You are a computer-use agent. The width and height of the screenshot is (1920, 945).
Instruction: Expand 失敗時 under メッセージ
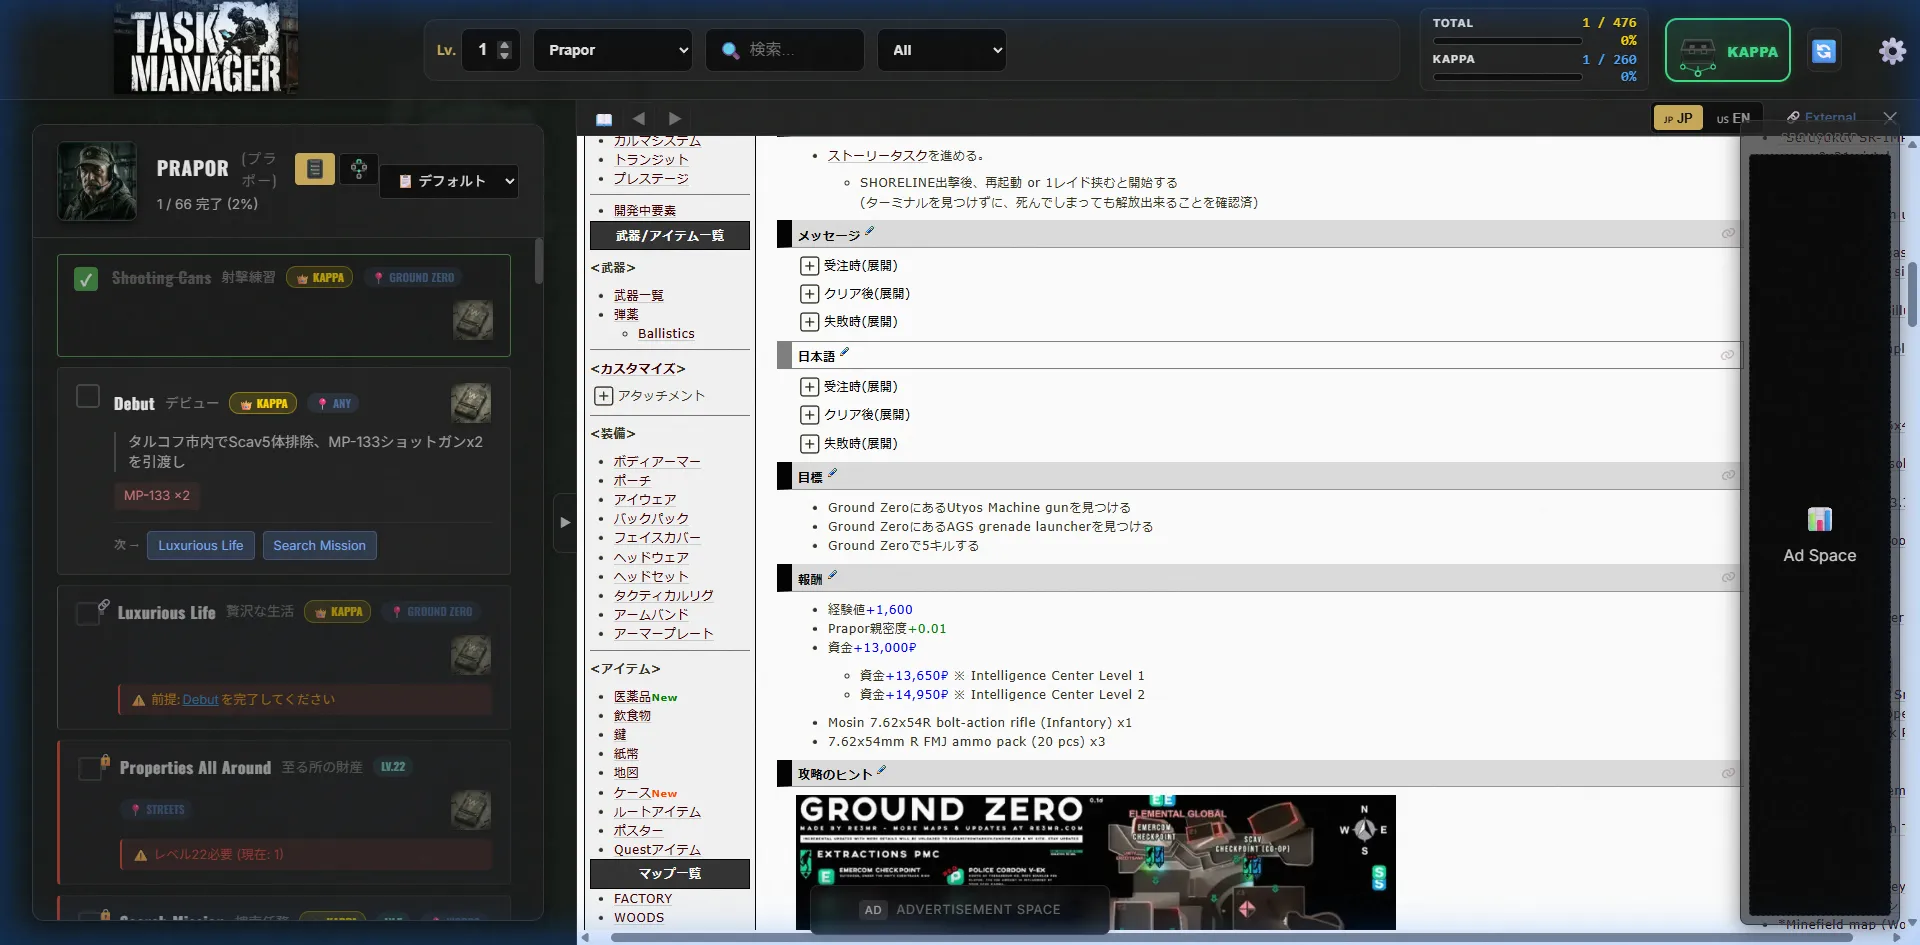tap(810, 322)
